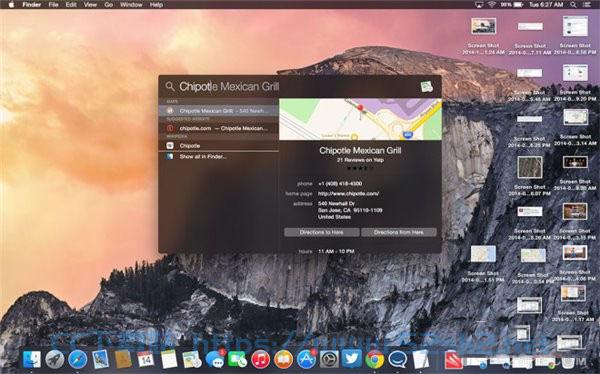Click the red pin on the map preview
The height and width of the screenshot is (374, 600).
(360, 108)
